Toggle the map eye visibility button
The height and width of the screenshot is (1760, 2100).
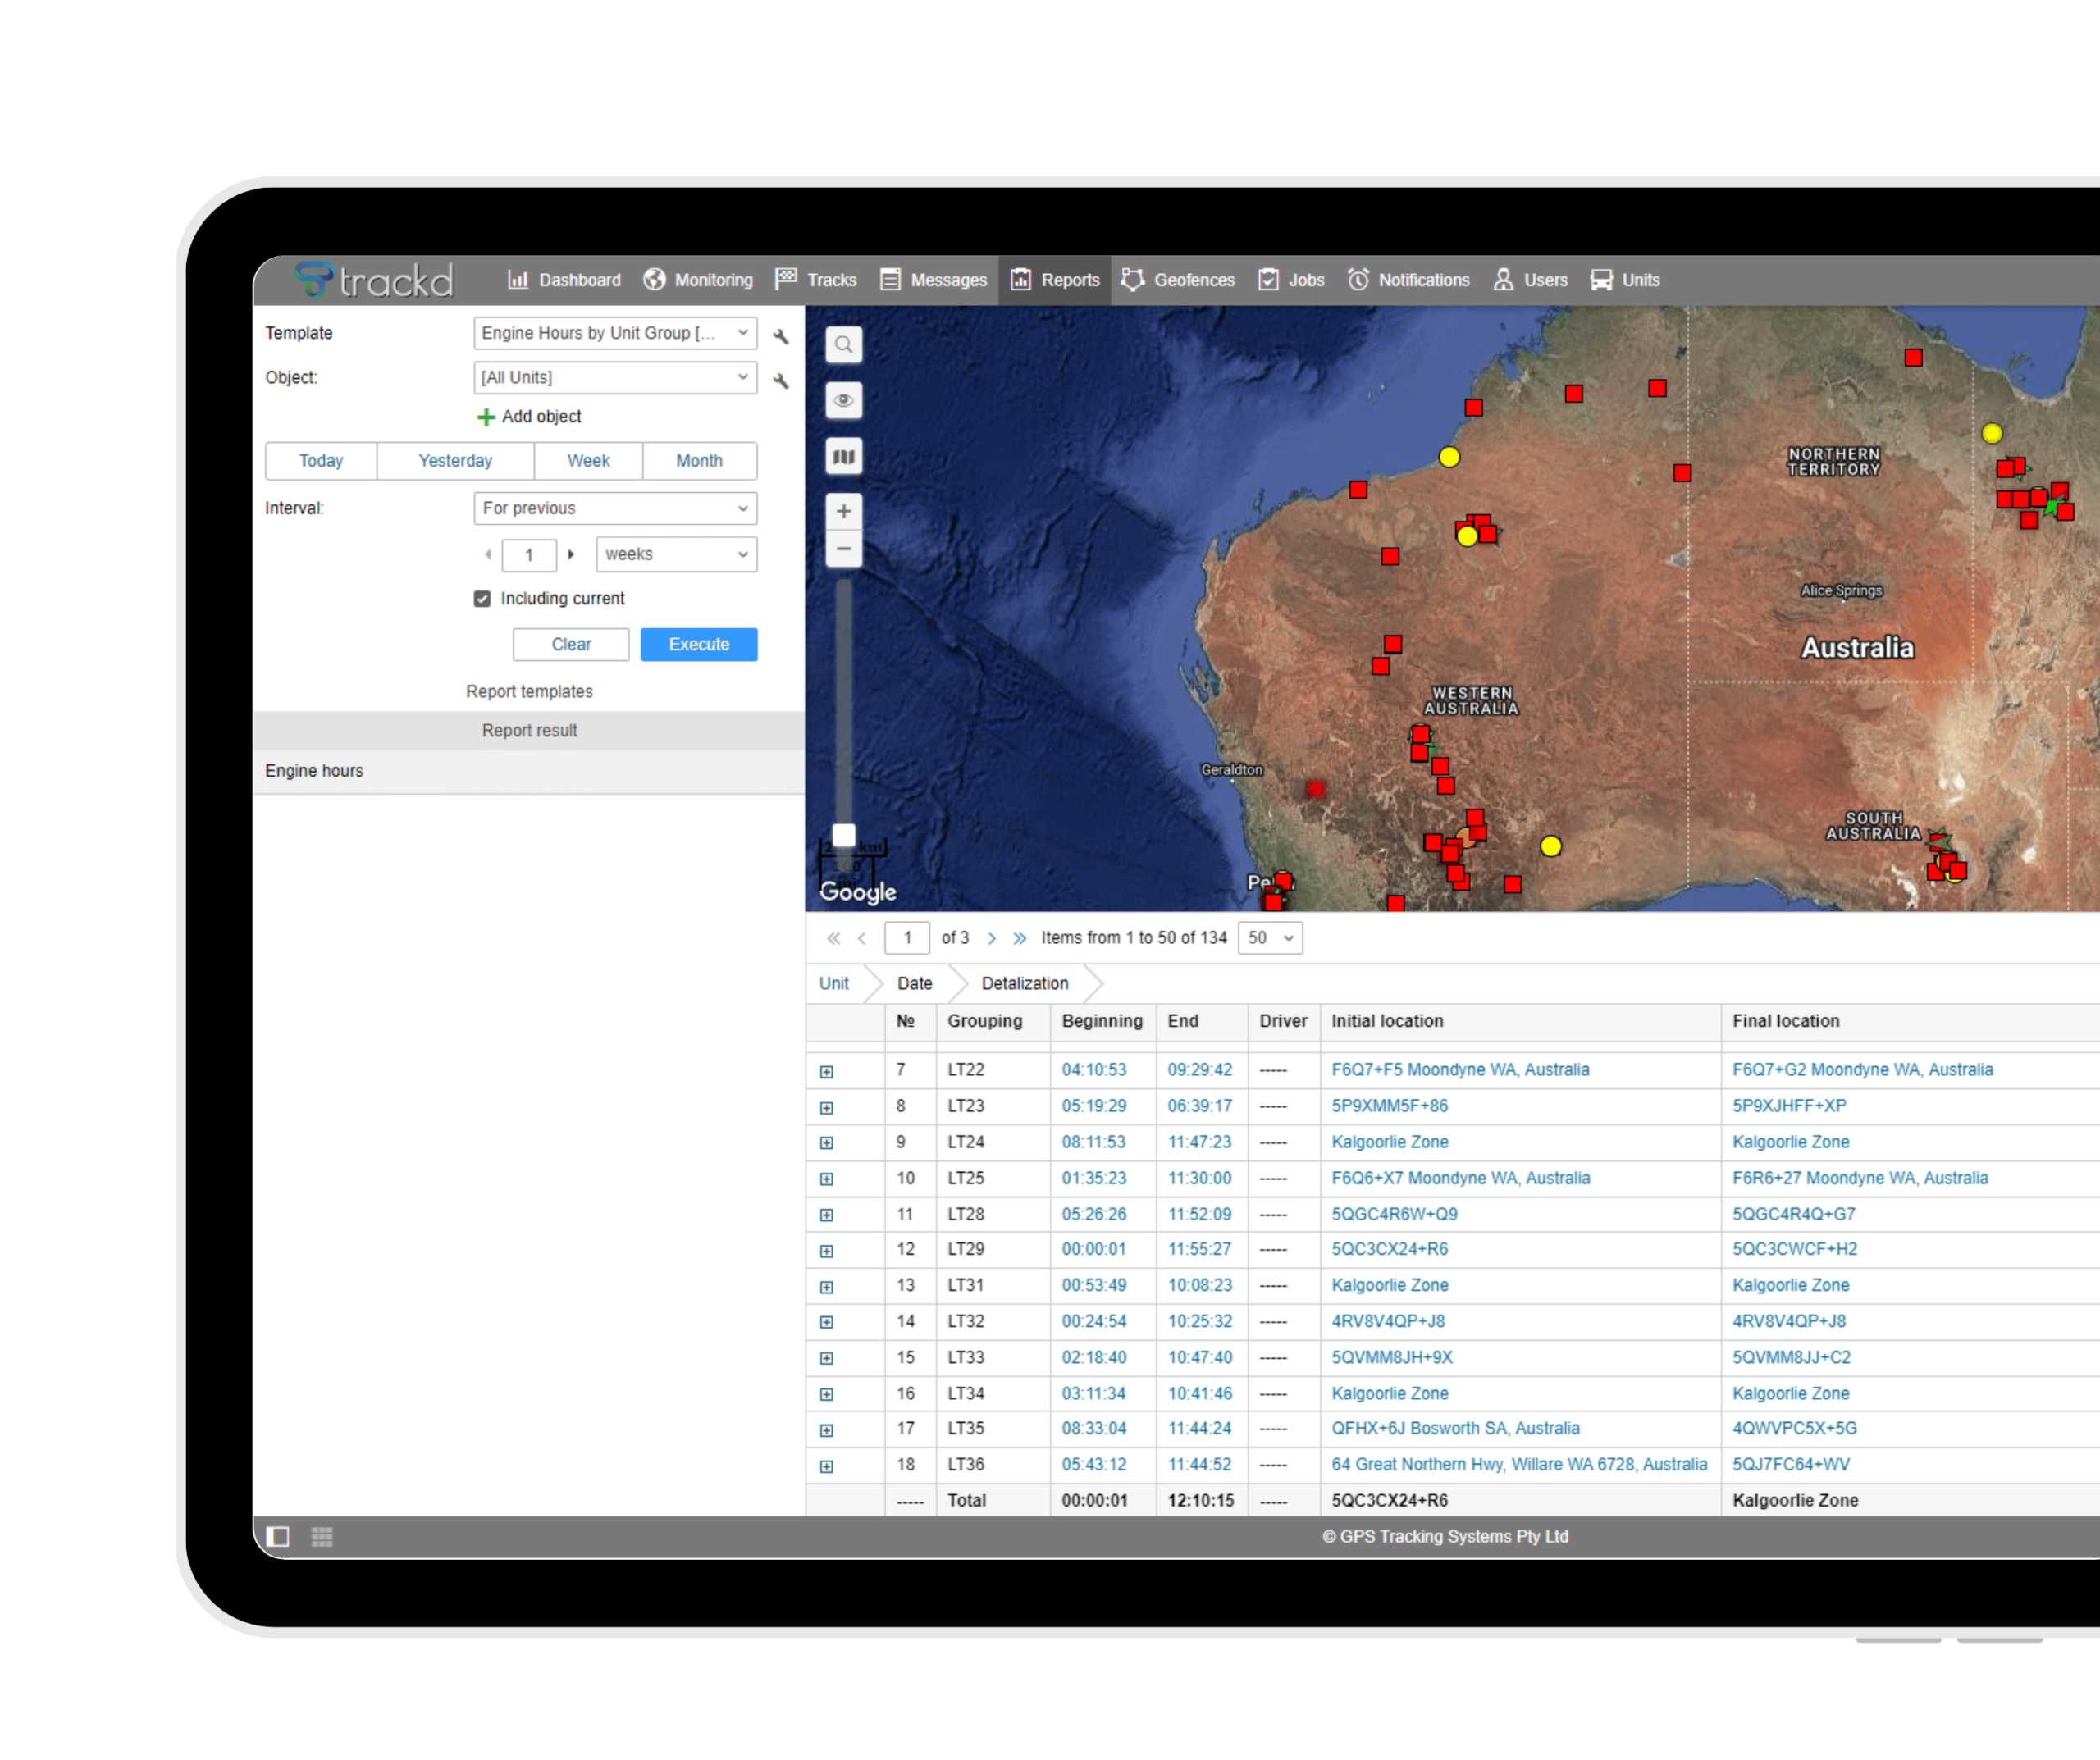[x=843, y=401]
